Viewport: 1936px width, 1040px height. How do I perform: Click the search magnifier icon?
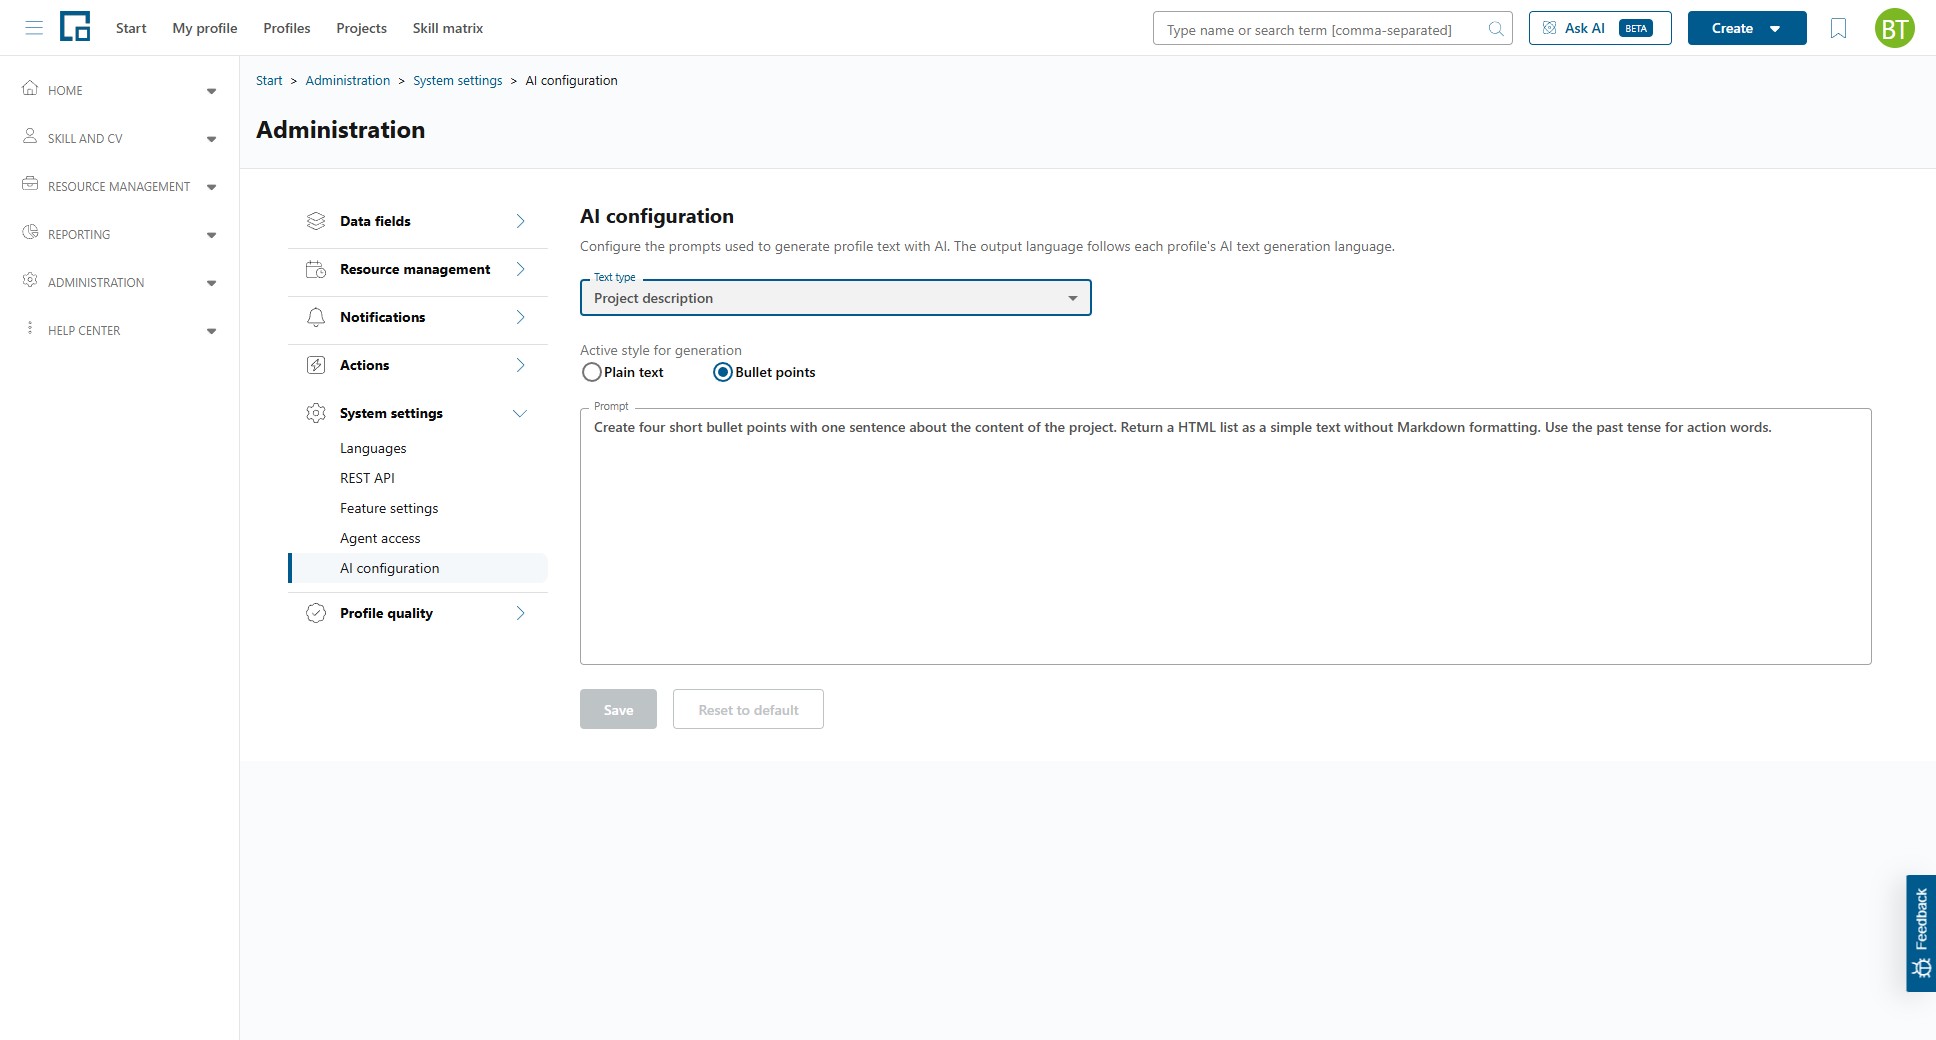point(1496,29)
